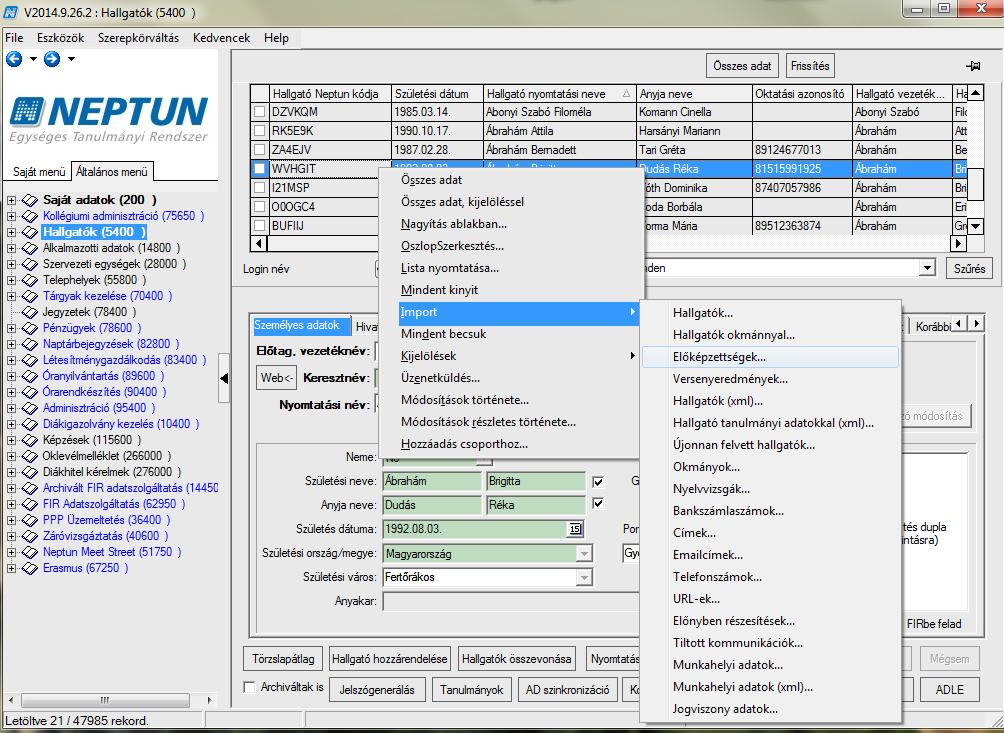1004x733 pixels.
Task: Click the book icon beside Alkalmazotti adatok
Action: pos(30,248)
